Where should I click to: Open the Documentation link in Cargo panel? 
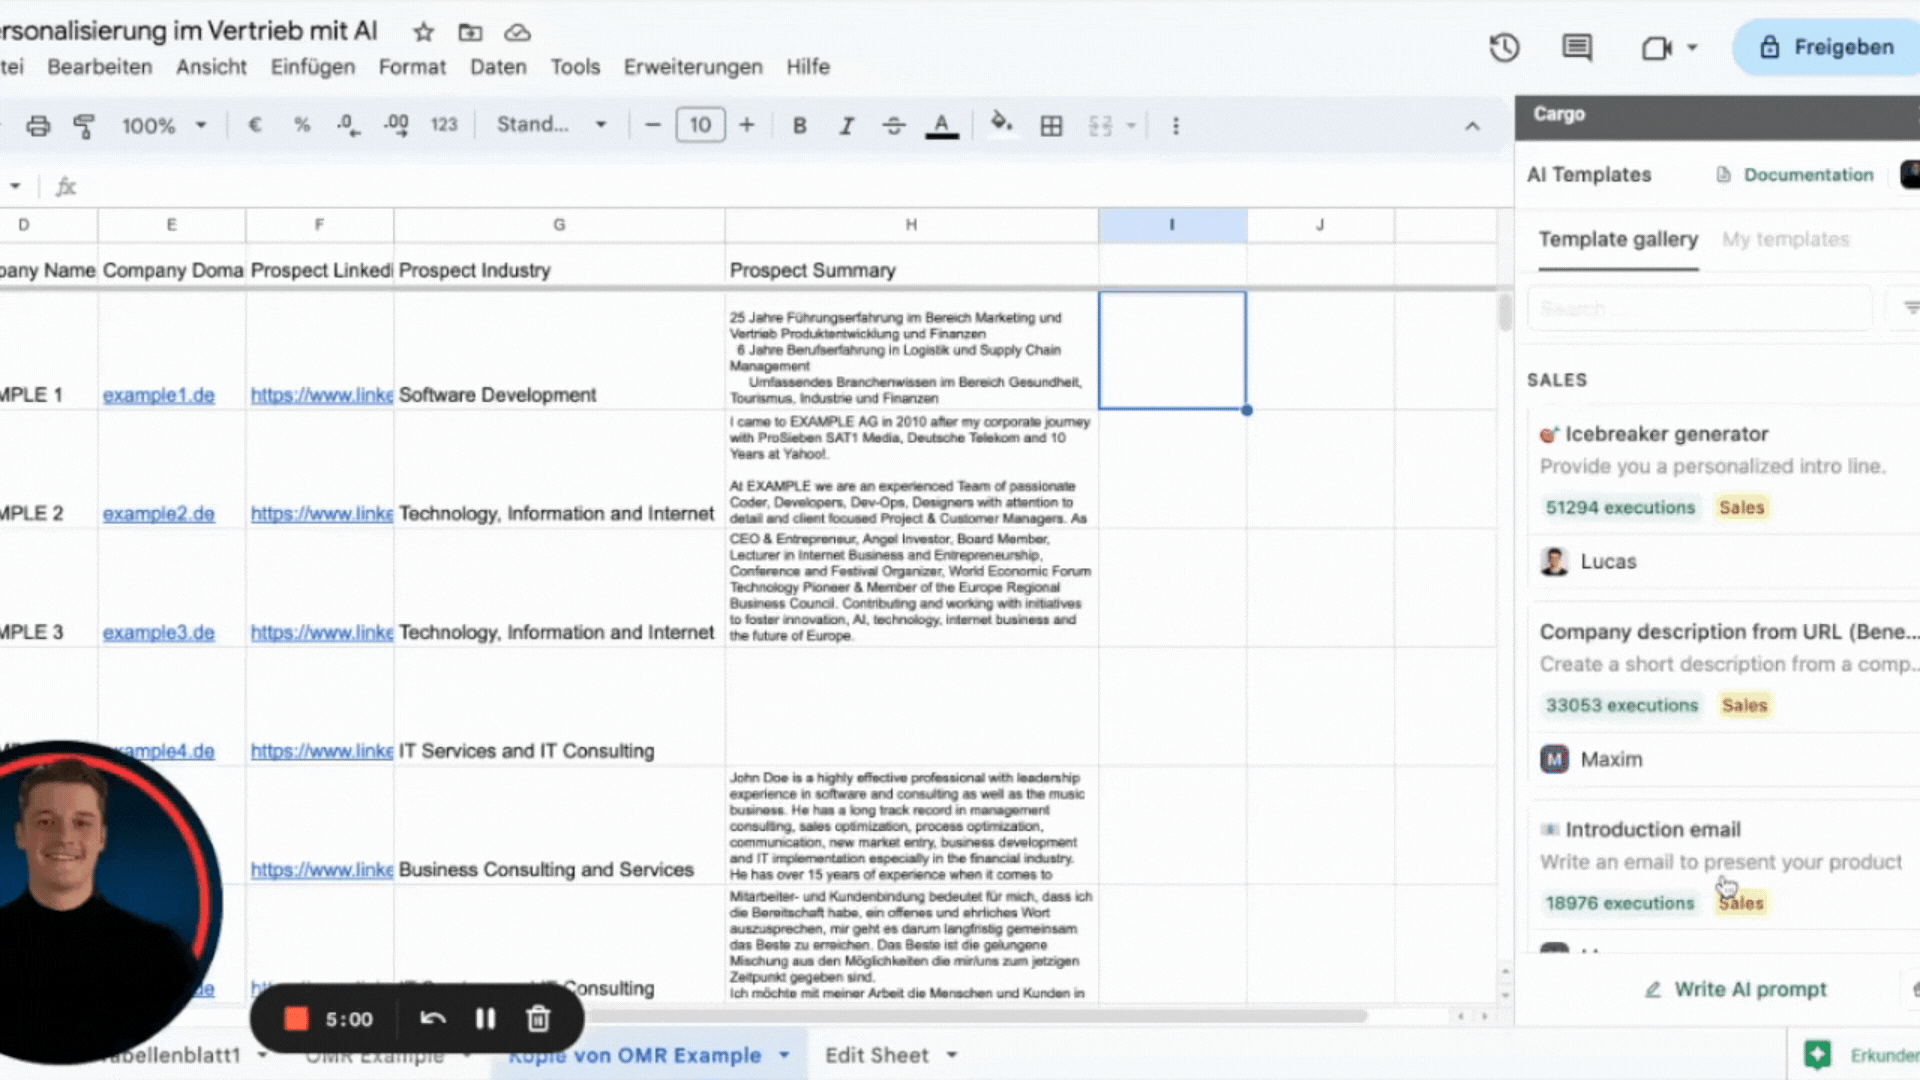point(1795,175)
